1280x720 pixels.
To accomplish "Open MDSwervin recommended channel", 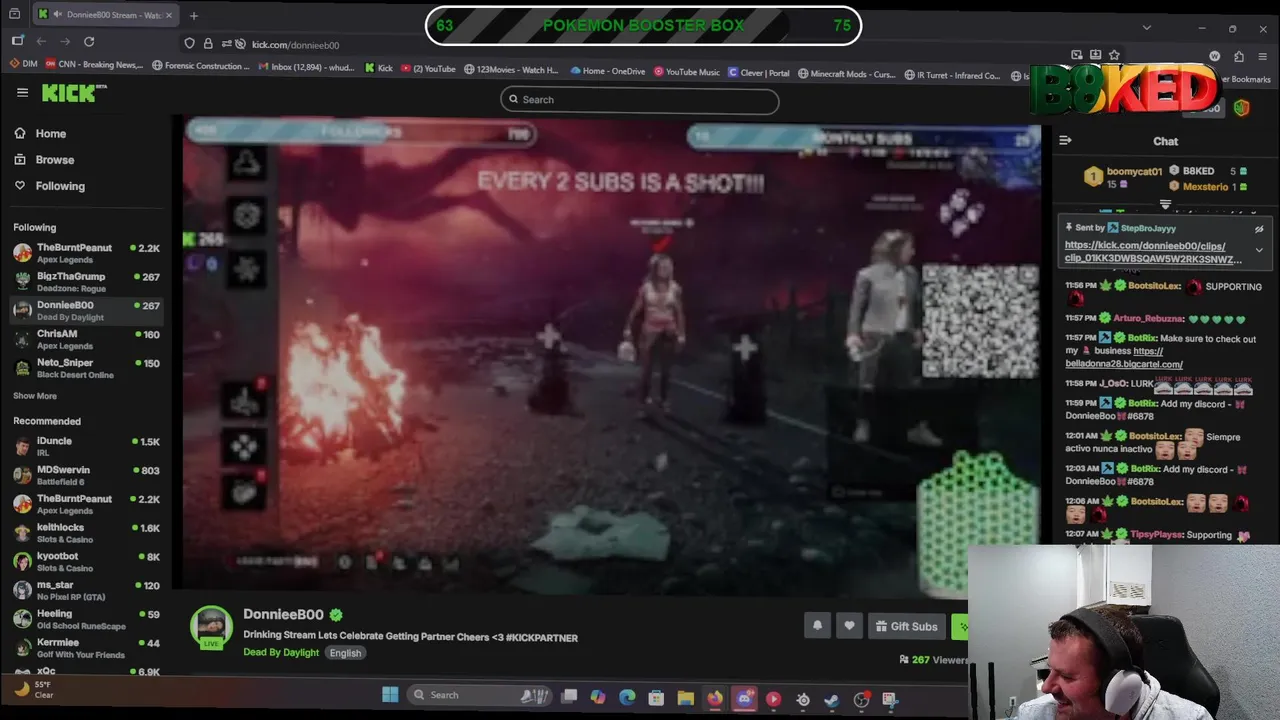I will 86,475.
